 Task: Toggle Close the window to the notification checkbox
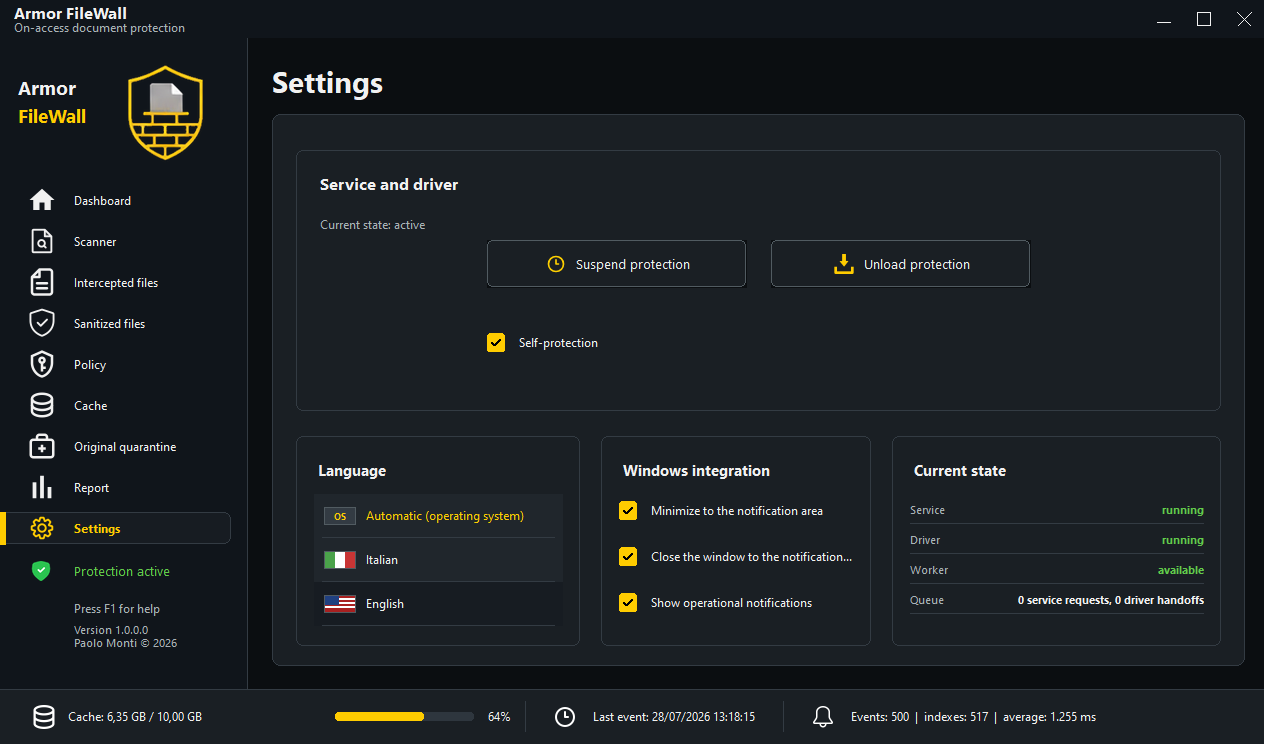pyautogui.click(x=628, y=557)
